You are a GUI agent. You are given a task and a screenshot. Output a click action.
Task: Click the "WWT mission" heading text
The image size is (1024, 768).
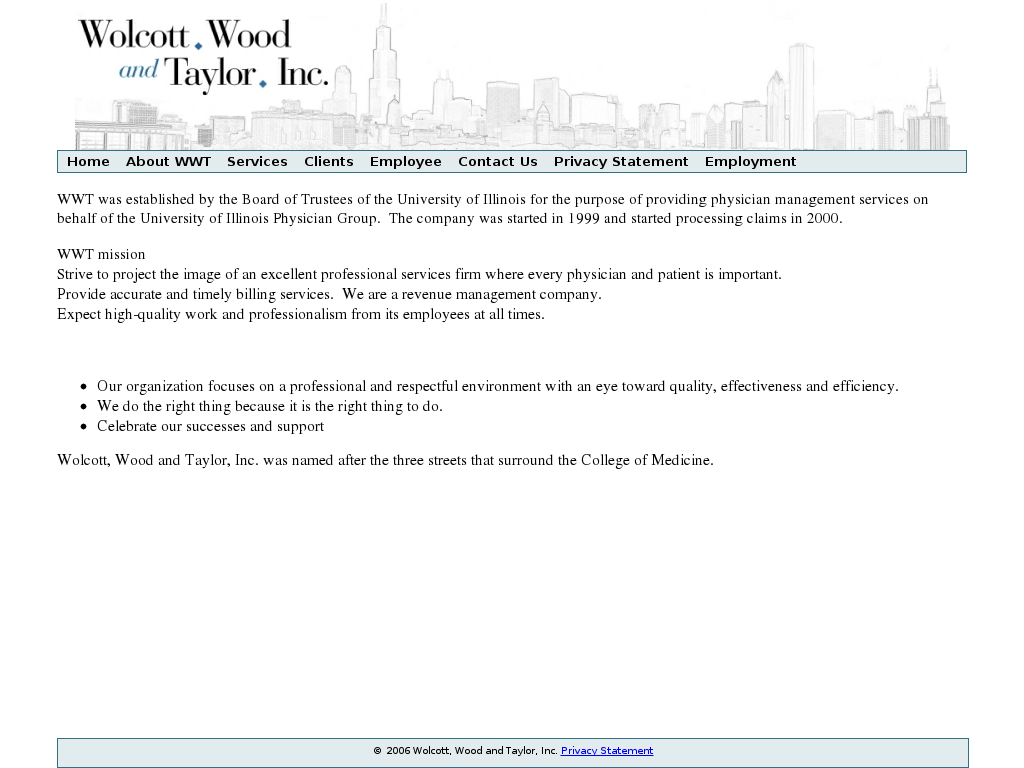click(101, 254)
